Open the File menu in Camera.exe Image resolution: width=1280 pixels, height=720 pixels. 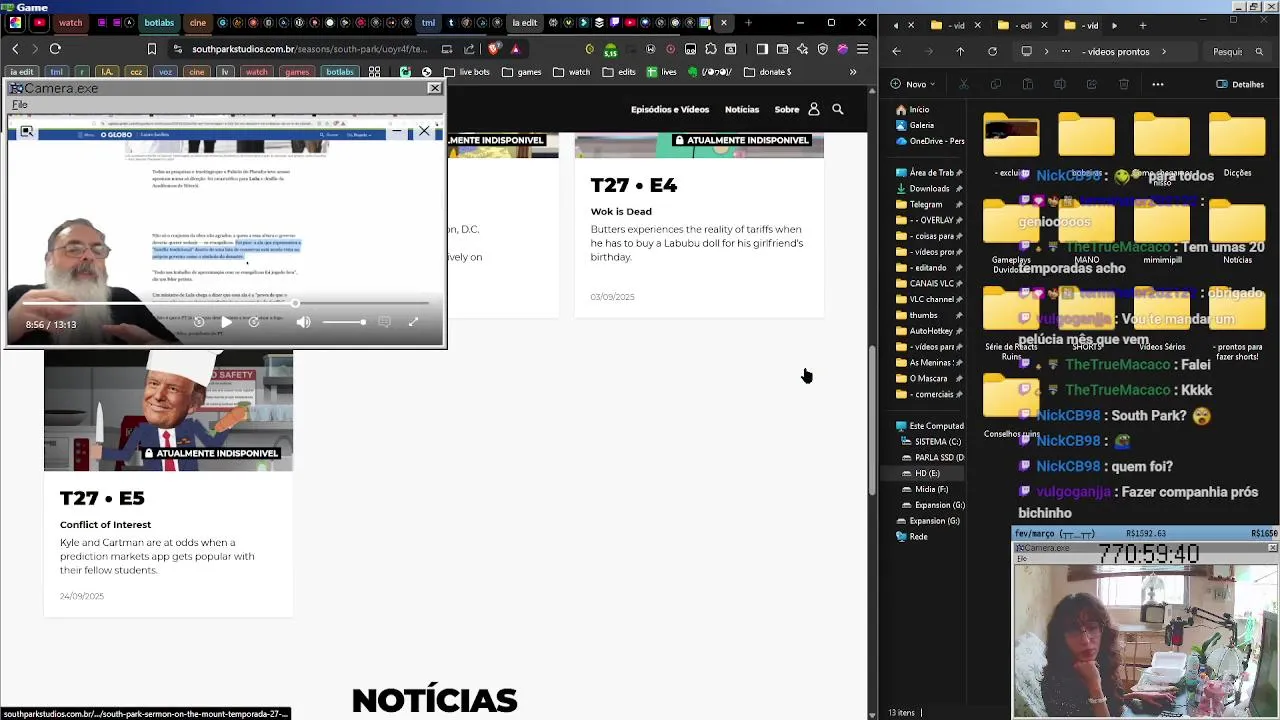click(19, 104)
